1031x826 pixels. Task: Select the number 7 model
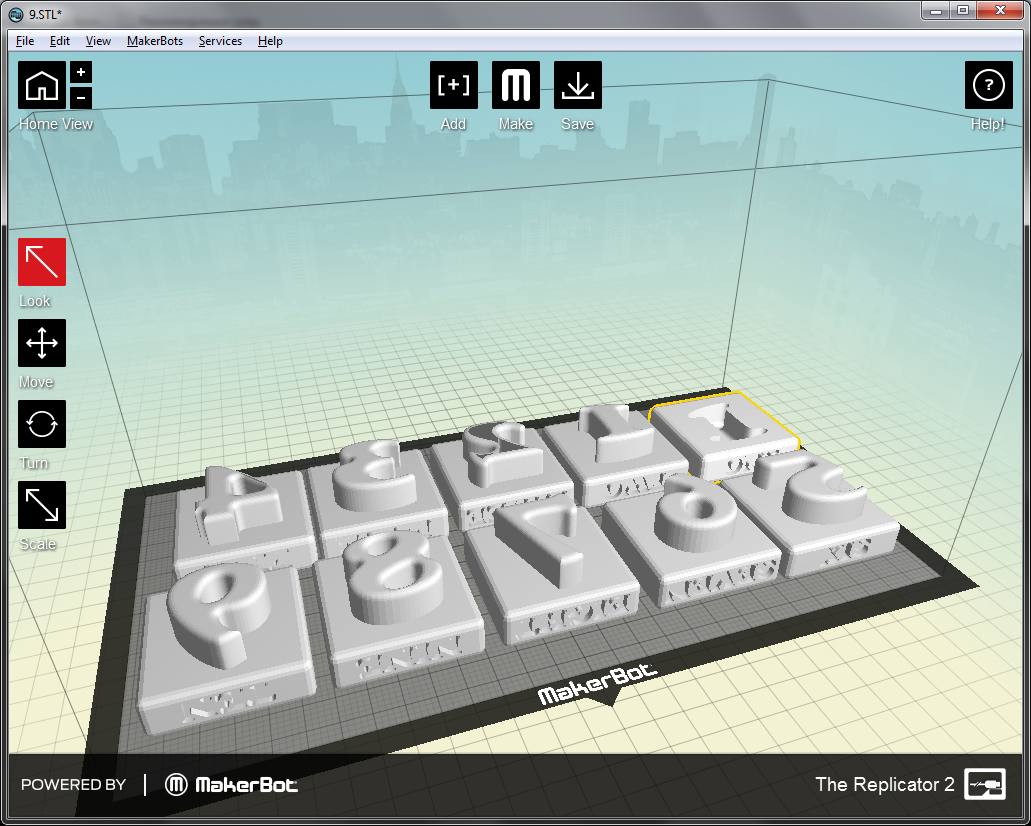(x=552, y=572)
